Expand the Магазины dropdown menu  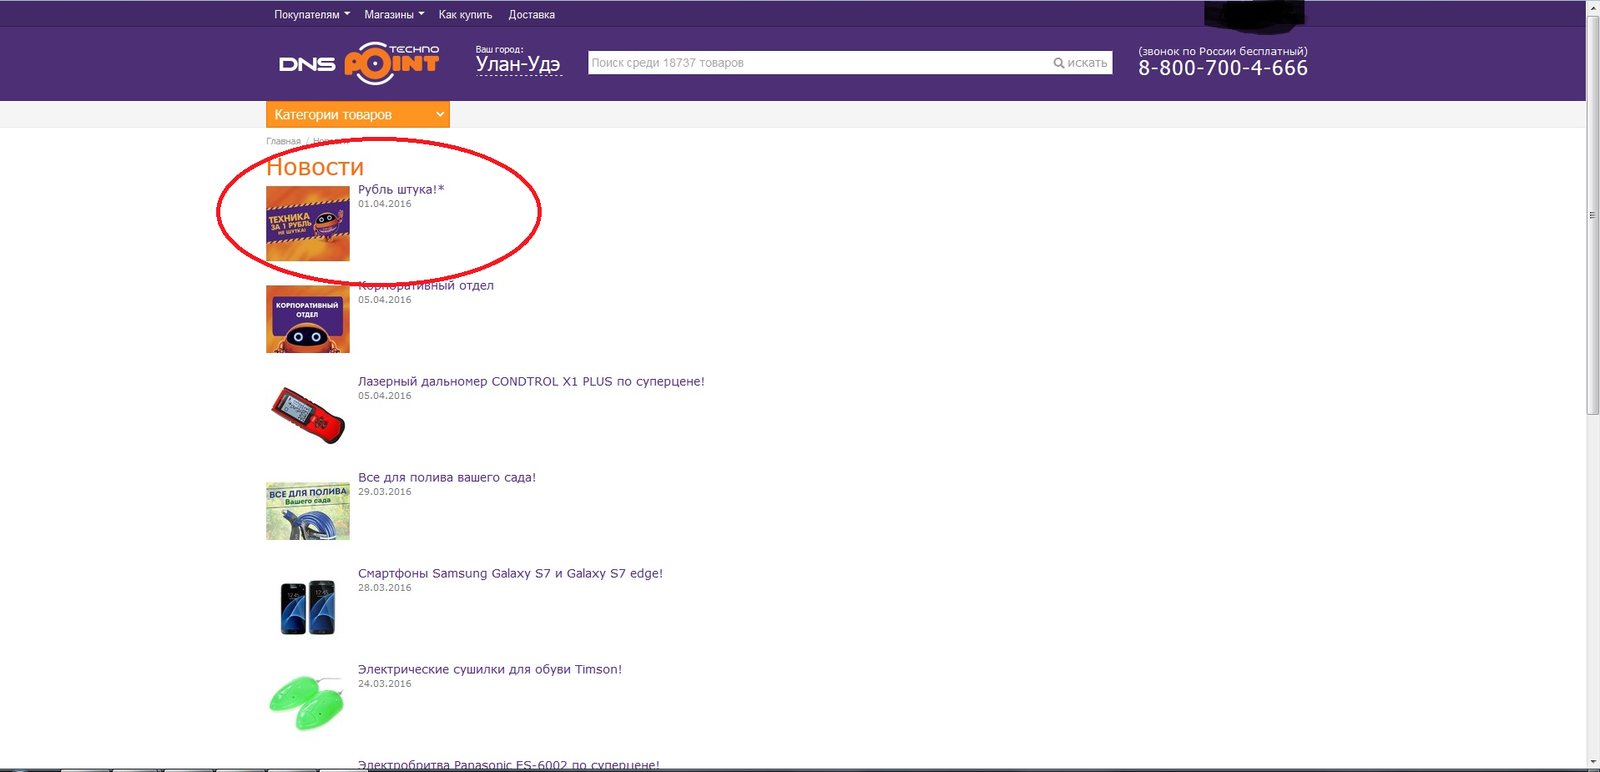coord(394,15)
